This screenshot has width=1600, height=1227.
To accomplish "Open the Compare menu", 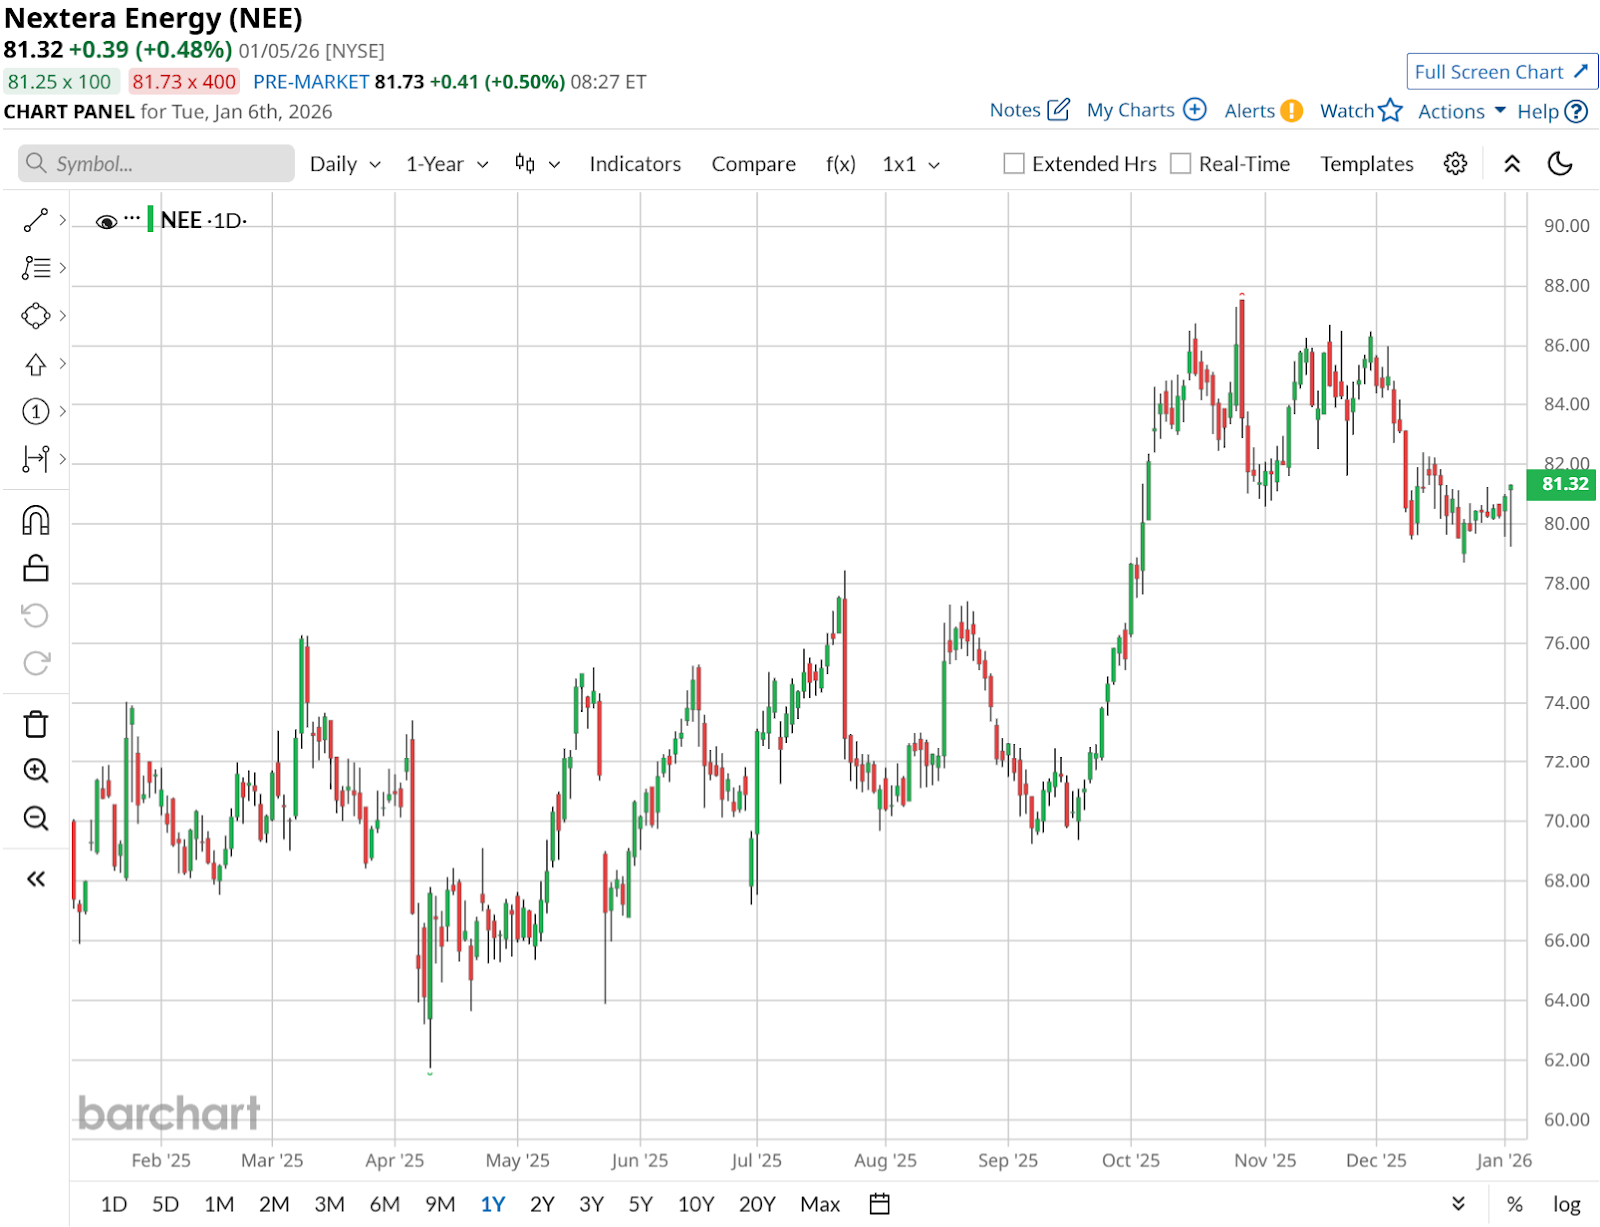I will tap(754, 164).
